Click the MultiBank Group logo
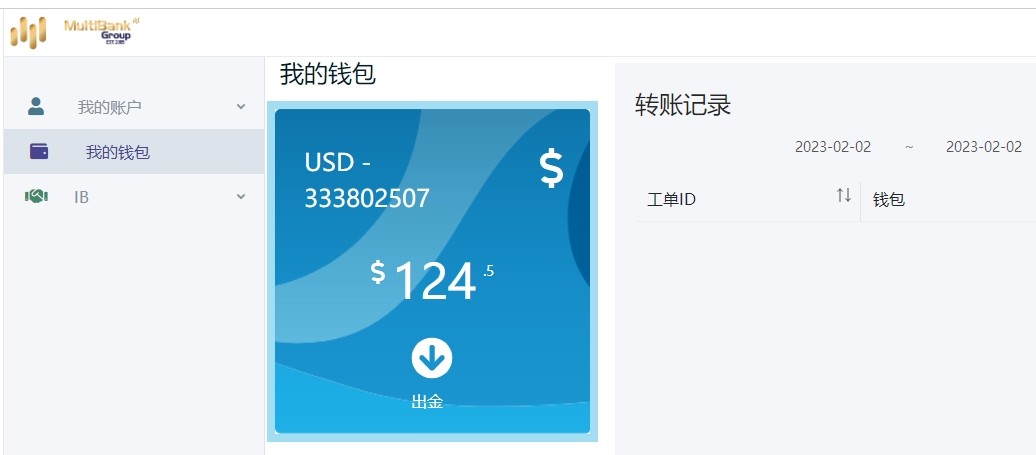The width and height of the screenshot is (1036, 455). [75, 32]
